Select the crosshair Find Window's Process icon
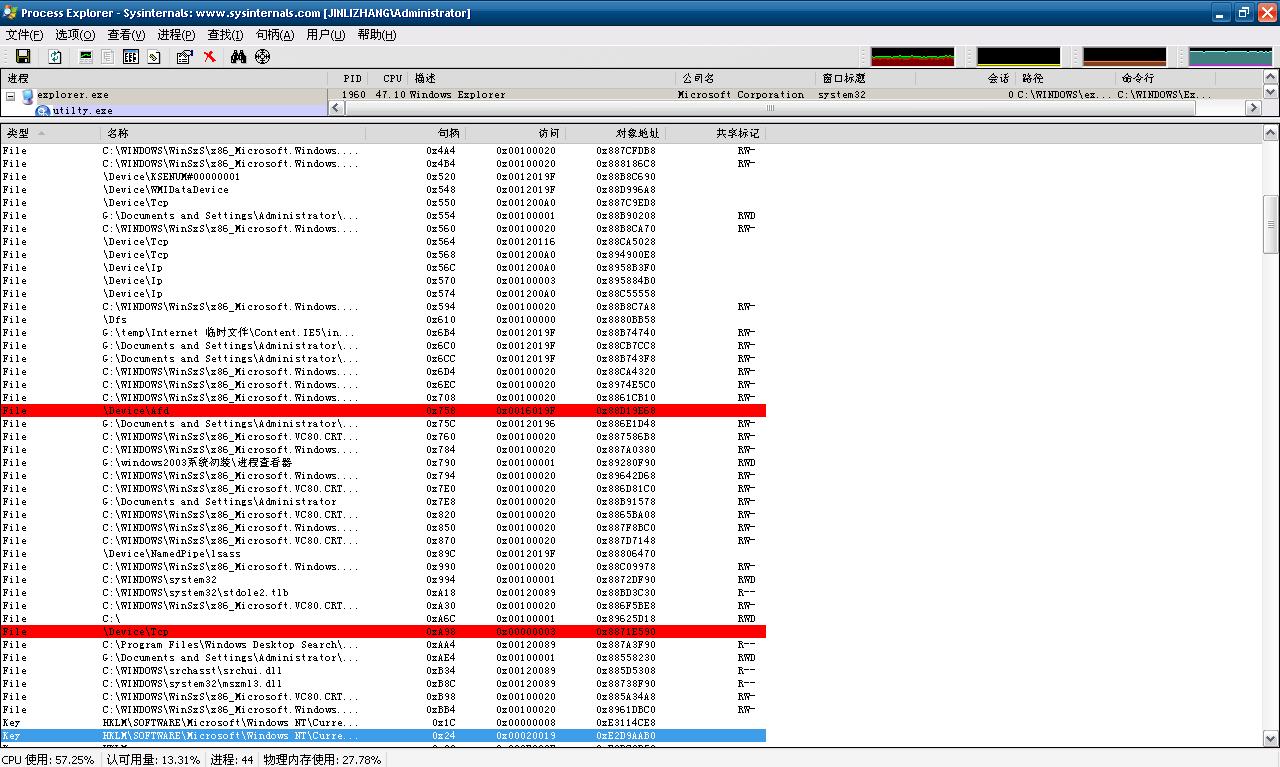1280x767 pixels. tap(262, 57)
